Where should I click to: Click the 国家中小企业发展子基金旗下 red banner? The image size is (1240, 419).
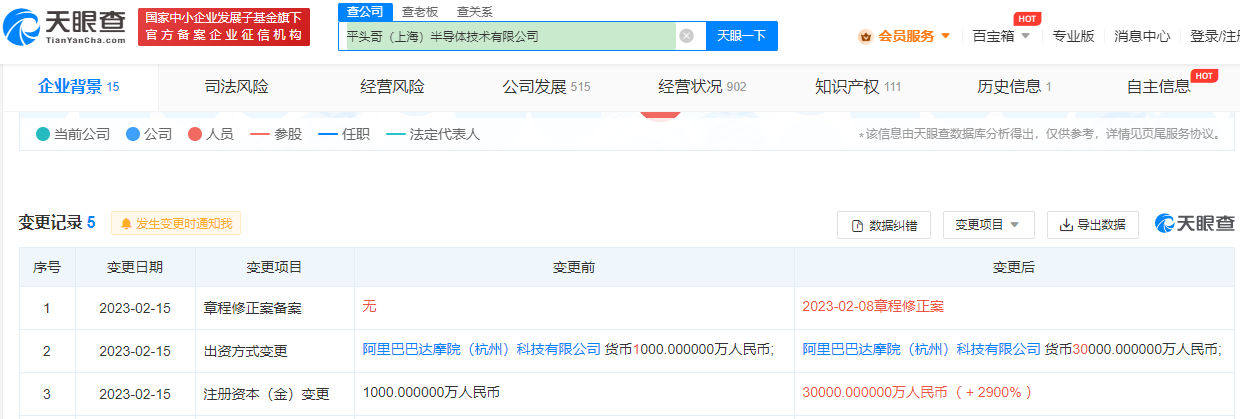point(224,27)
